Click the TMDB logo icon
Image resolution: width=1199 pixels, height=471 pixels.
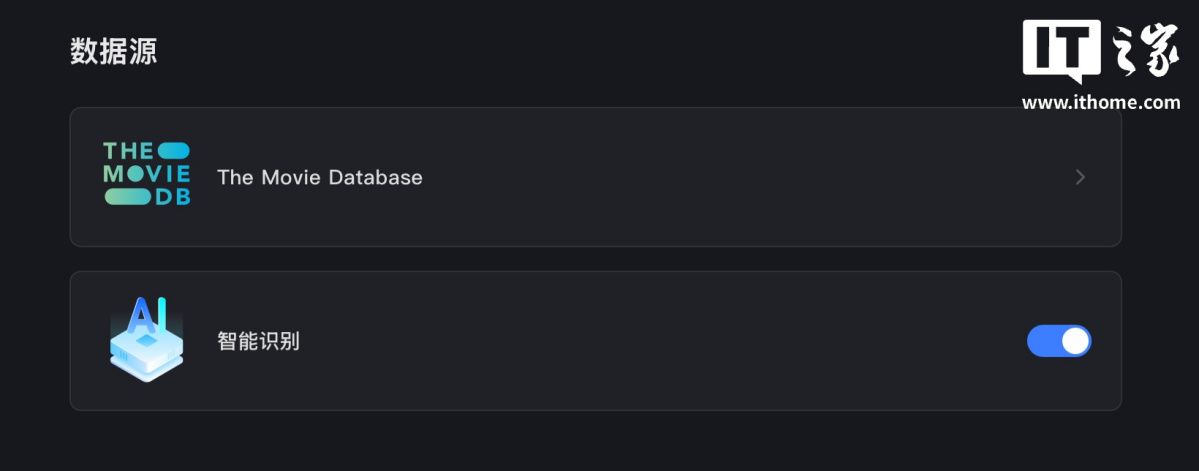click(146, 174)
